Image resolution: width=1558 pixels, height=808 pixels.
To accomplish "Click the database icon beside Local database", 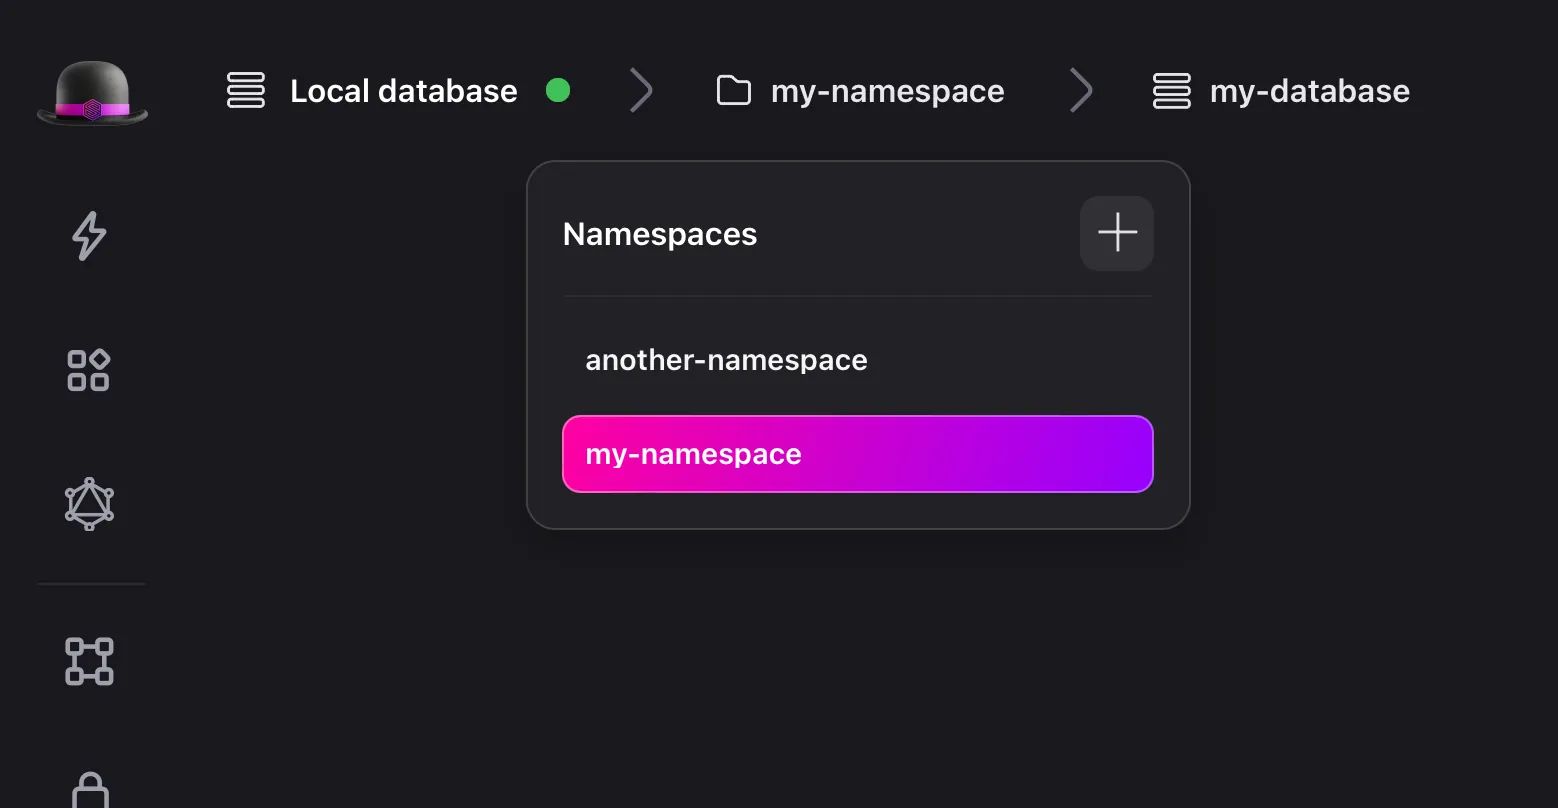I will 245,90.
